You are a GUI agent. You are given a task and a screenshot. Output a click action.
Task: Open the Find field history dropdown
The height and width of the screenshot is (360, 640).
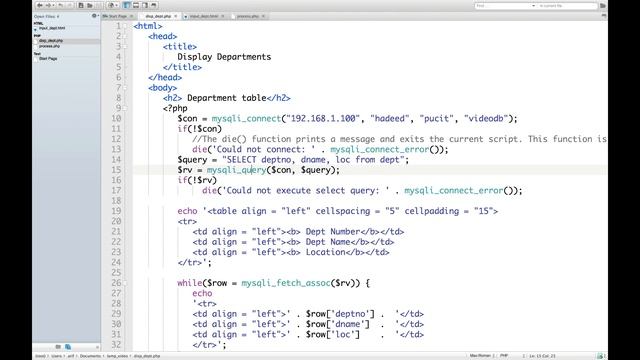[533, 6]
